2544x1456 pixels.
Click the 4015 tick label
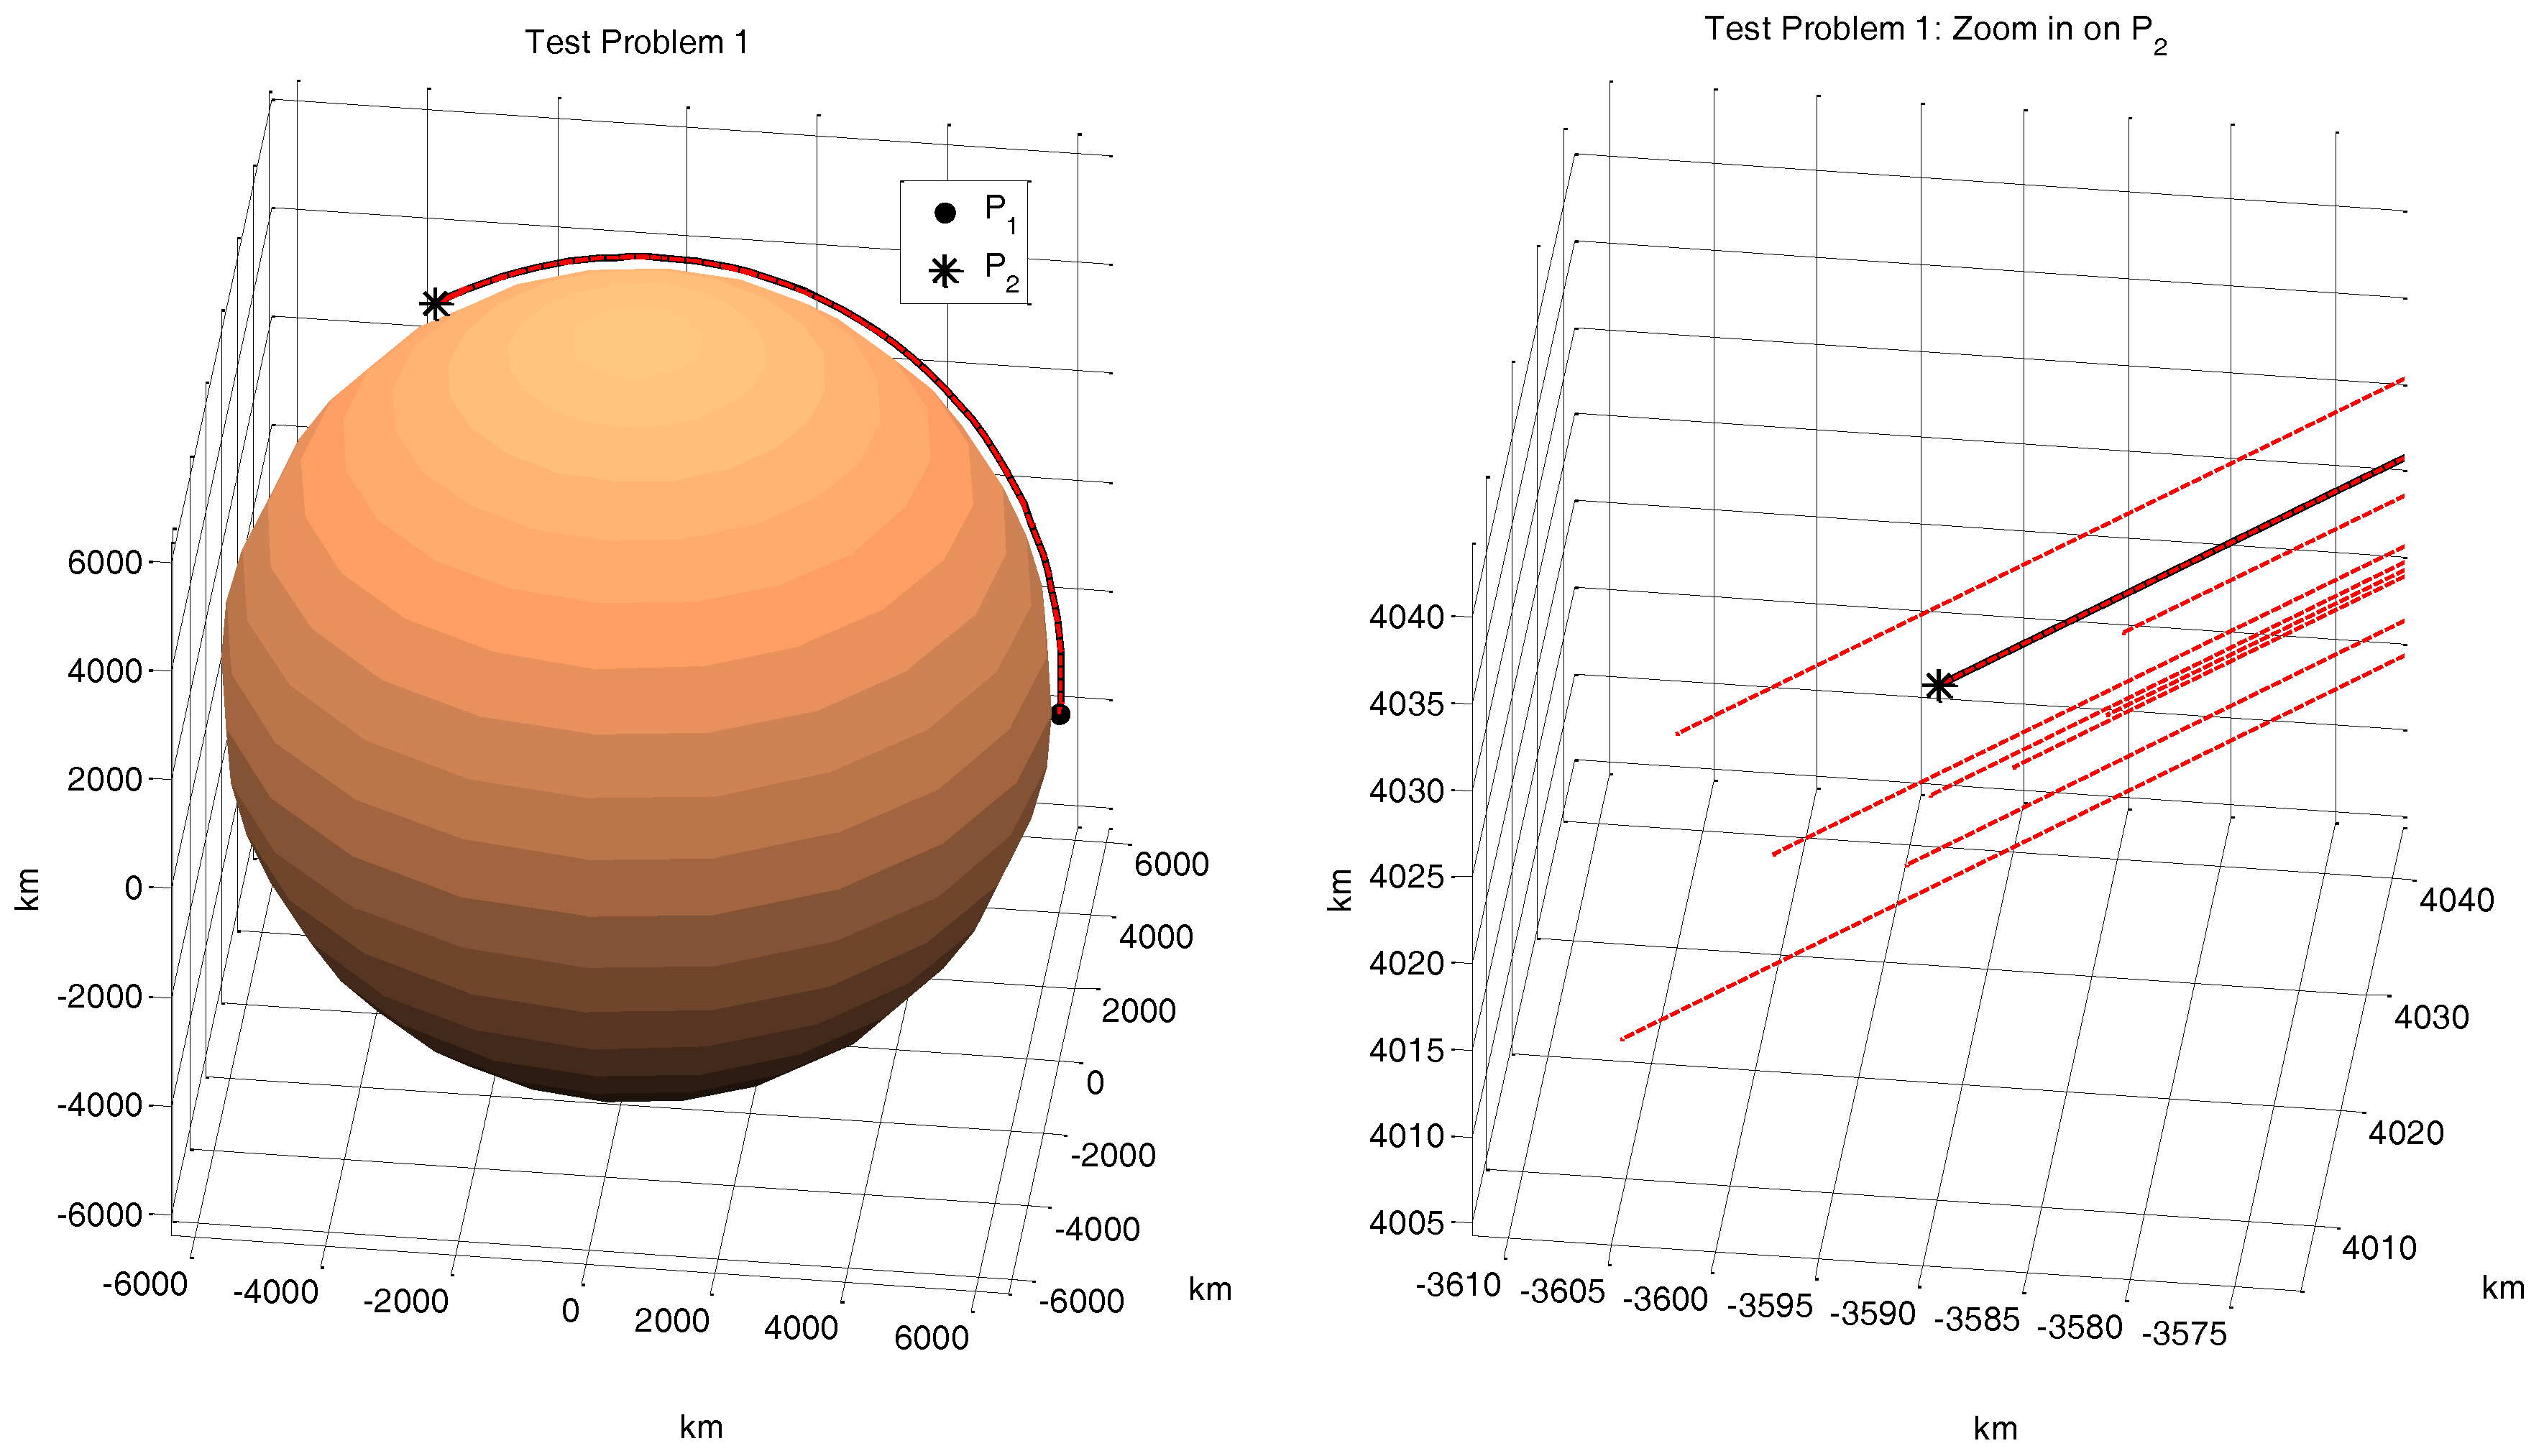click(x=1407, y=1050)
